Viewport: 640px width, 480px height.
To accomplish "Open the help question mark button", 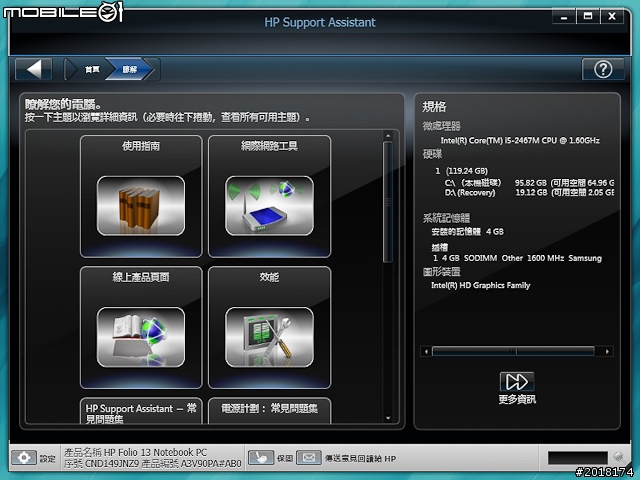I will (603, 69).
